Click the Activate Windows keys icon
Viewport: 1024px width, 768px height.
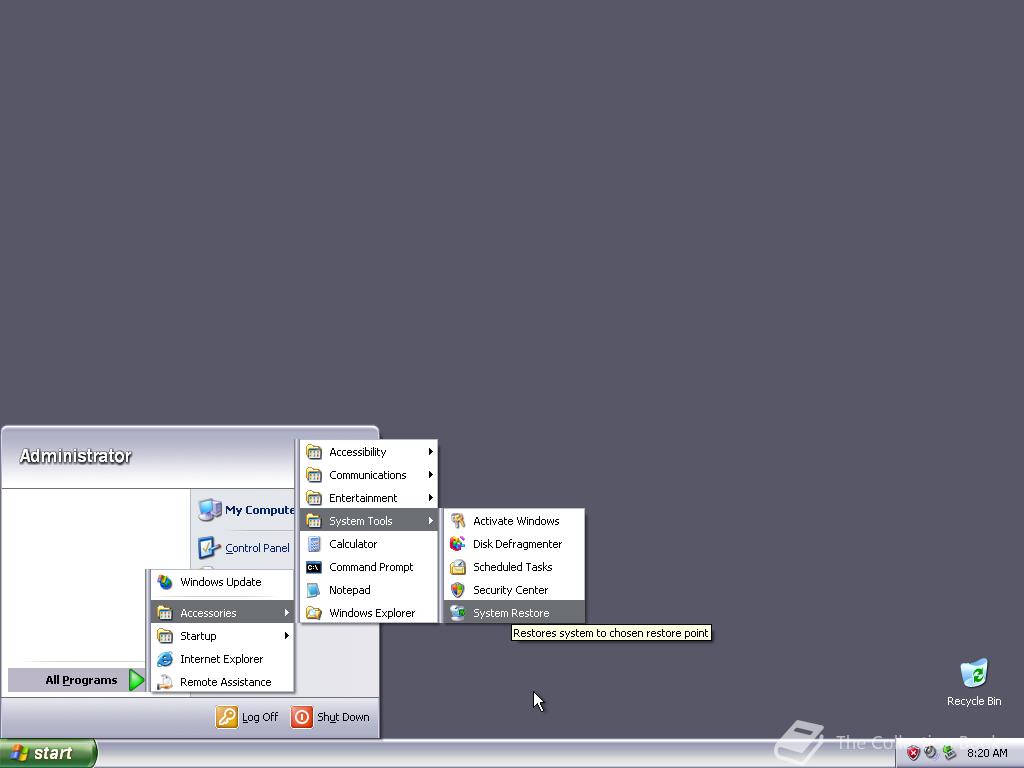[458, 520]
